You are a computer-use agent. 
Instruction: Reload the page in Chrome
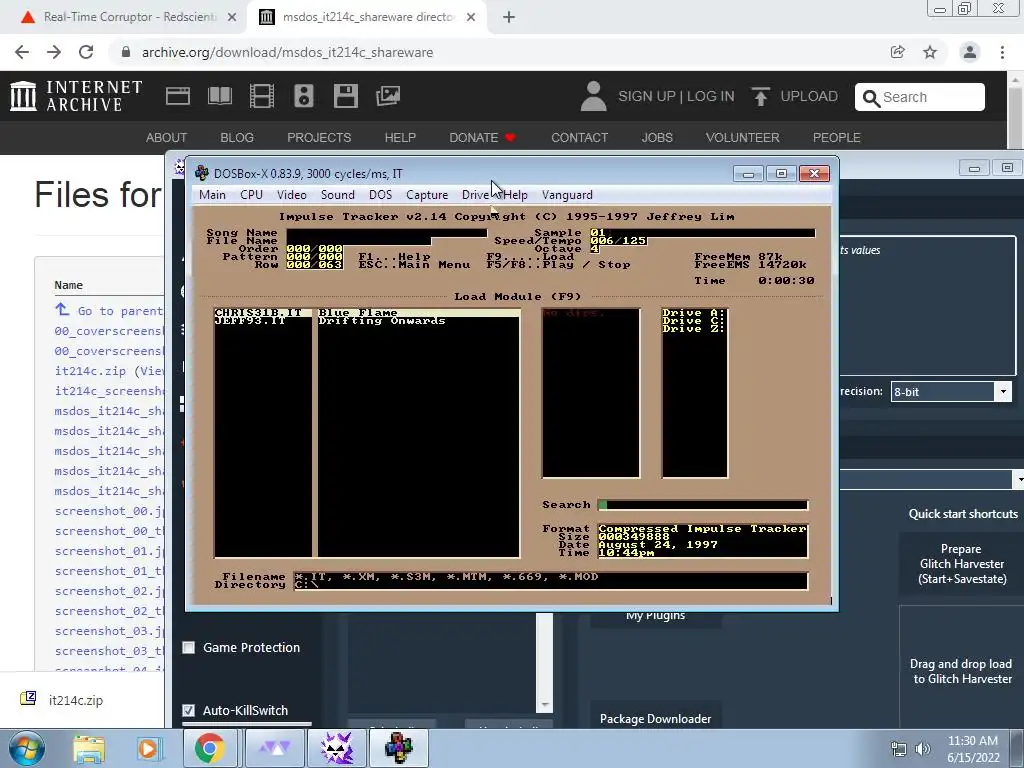click(x=86, y=52)
